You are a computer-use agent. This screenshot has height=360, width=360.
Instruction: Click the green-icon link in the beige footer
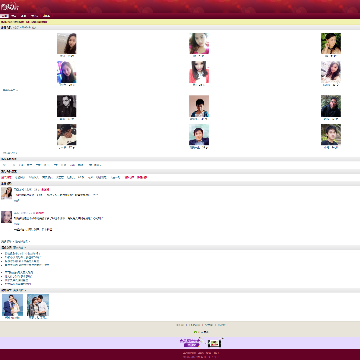click(x=201, y=332)
